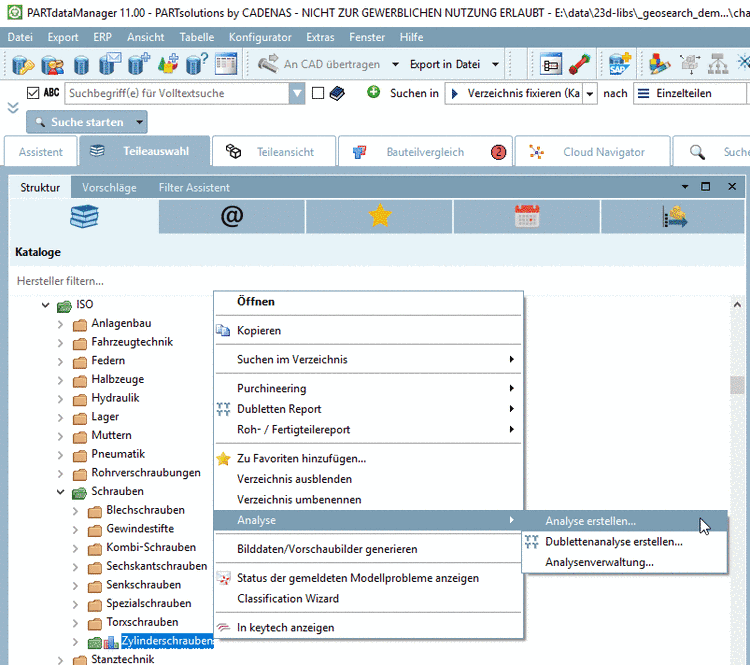Click the hierarchy structure icon in toolbar
This screenshot has width=750, height=665.
[718, 64]
